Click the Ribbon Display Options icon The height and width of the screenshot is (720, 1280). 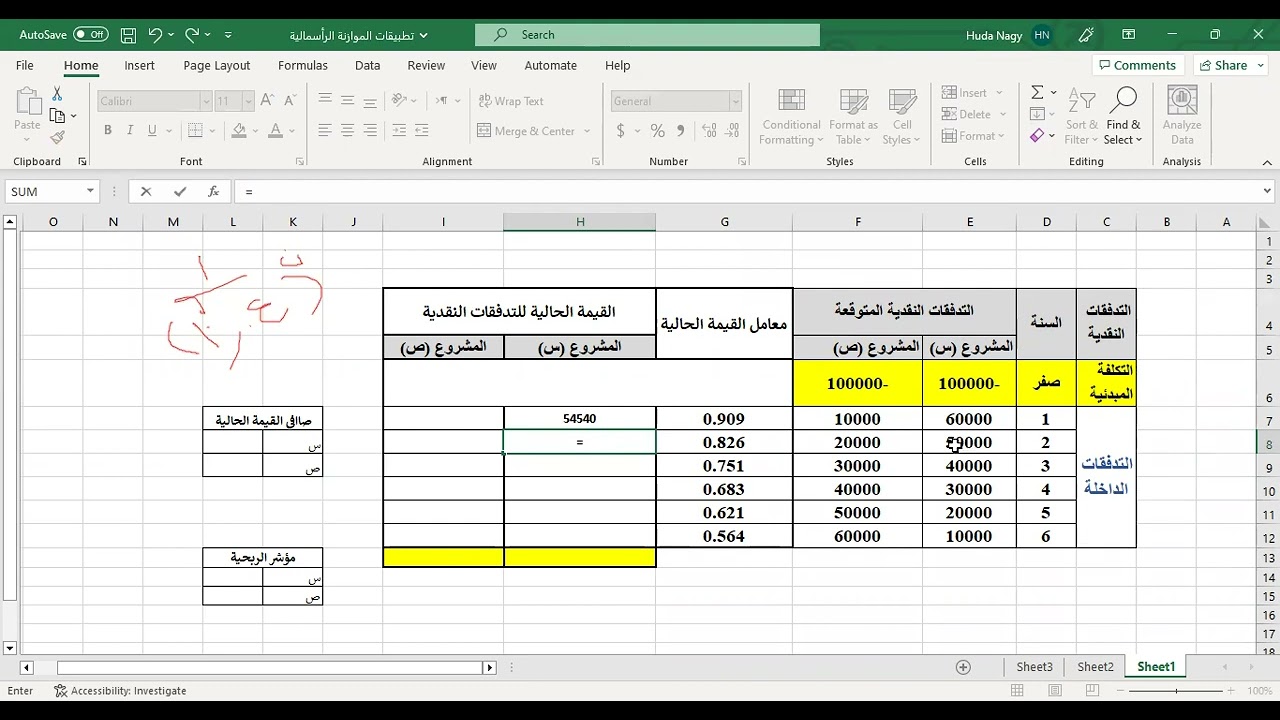(1128, 35)
